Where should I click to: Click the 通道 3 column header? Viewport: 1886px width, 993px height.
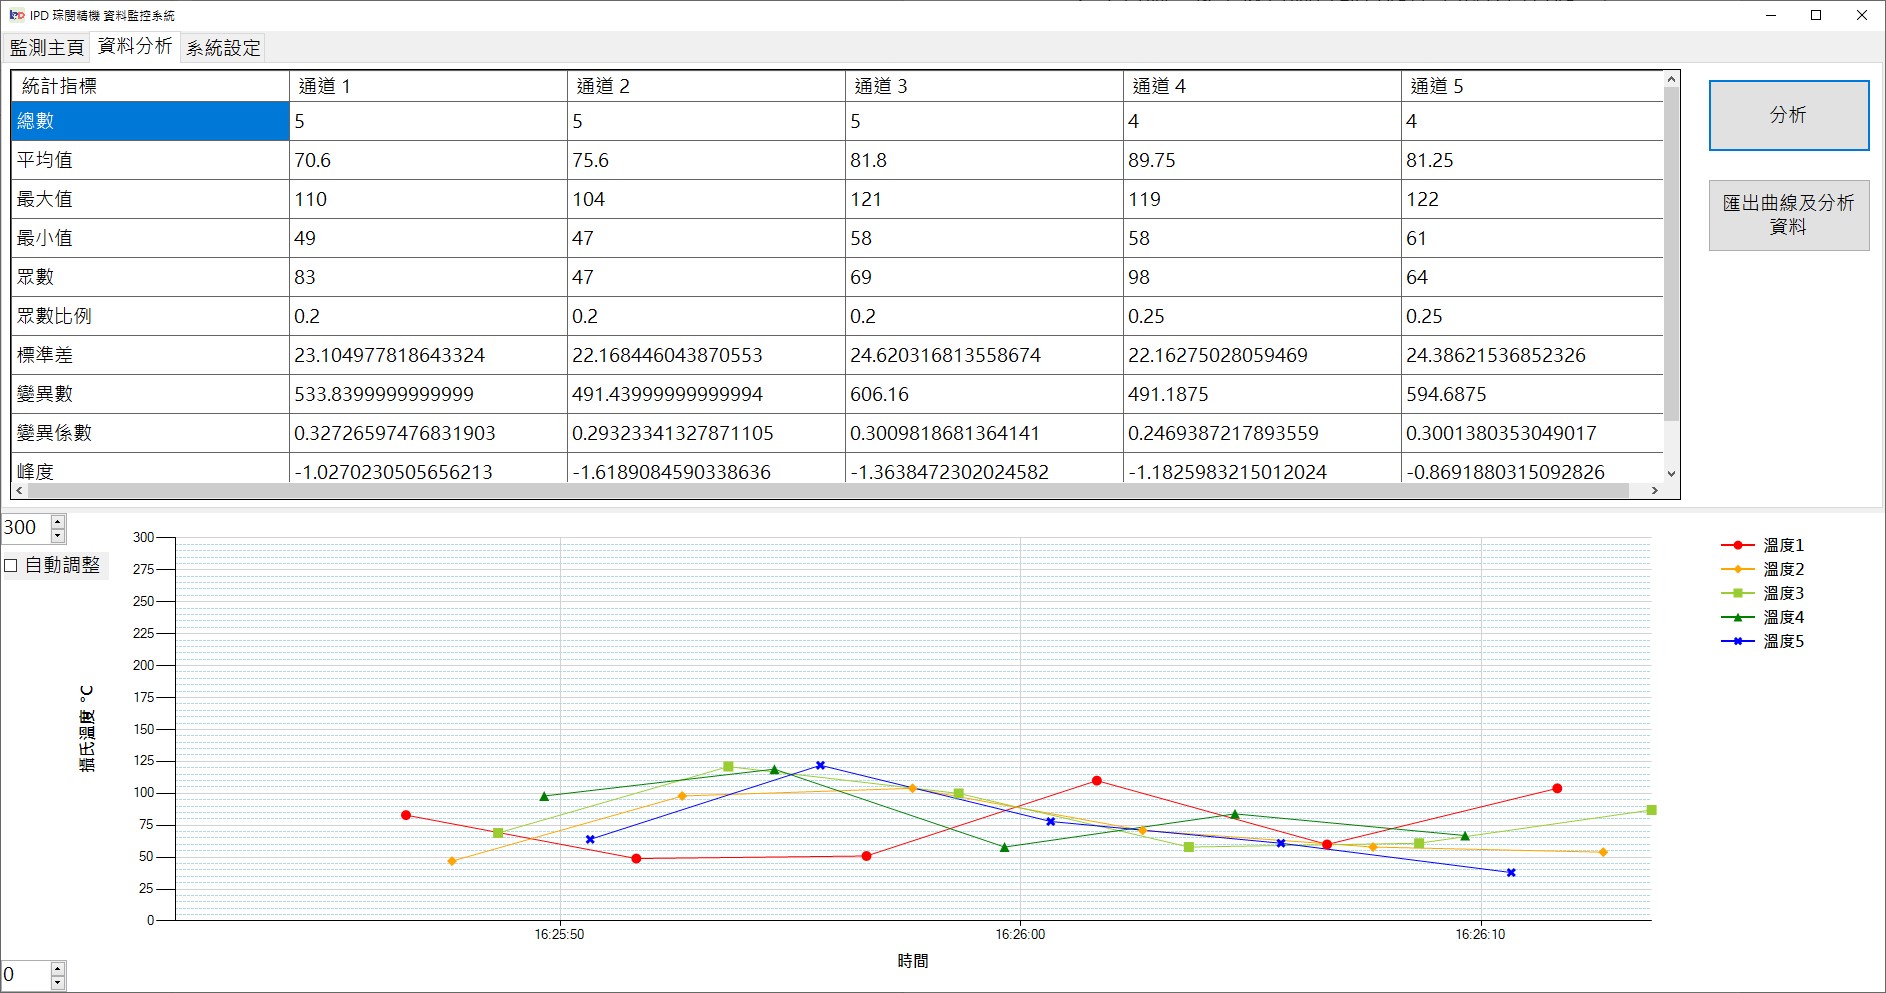pyautogui.click(x=984, y=86)
